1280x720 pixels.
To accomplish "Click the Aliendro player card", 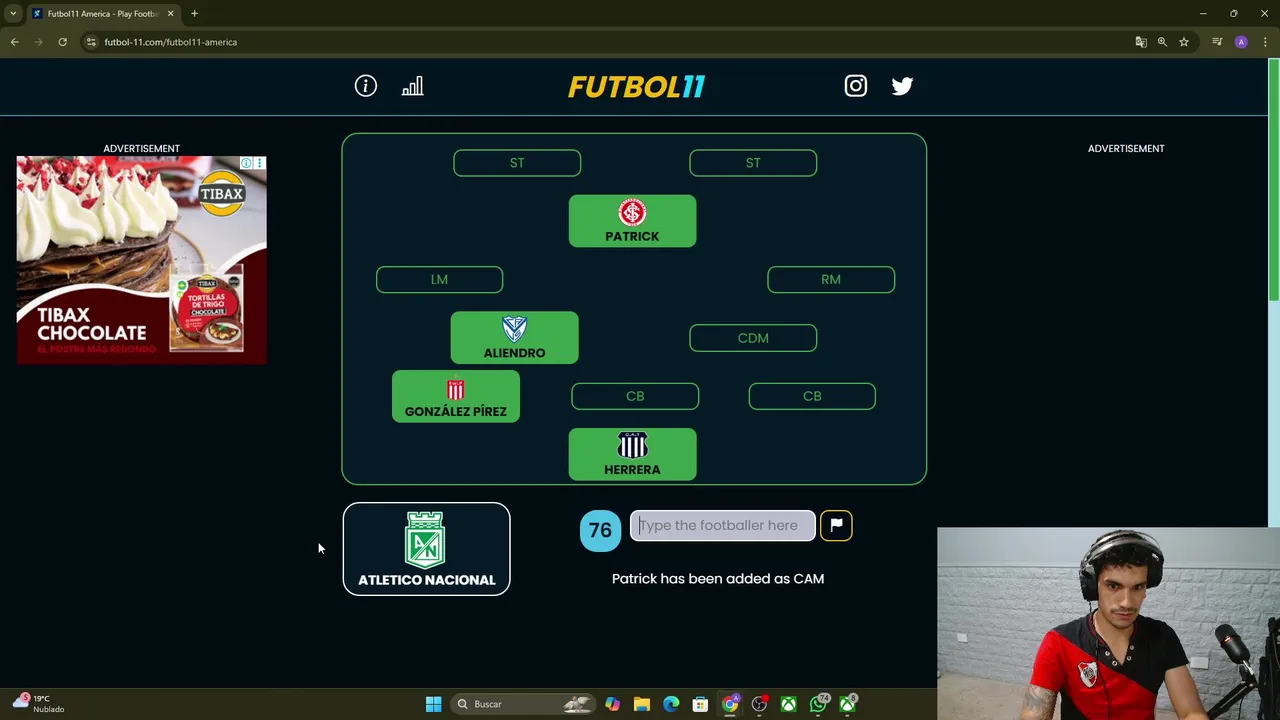I will point(514,338).
